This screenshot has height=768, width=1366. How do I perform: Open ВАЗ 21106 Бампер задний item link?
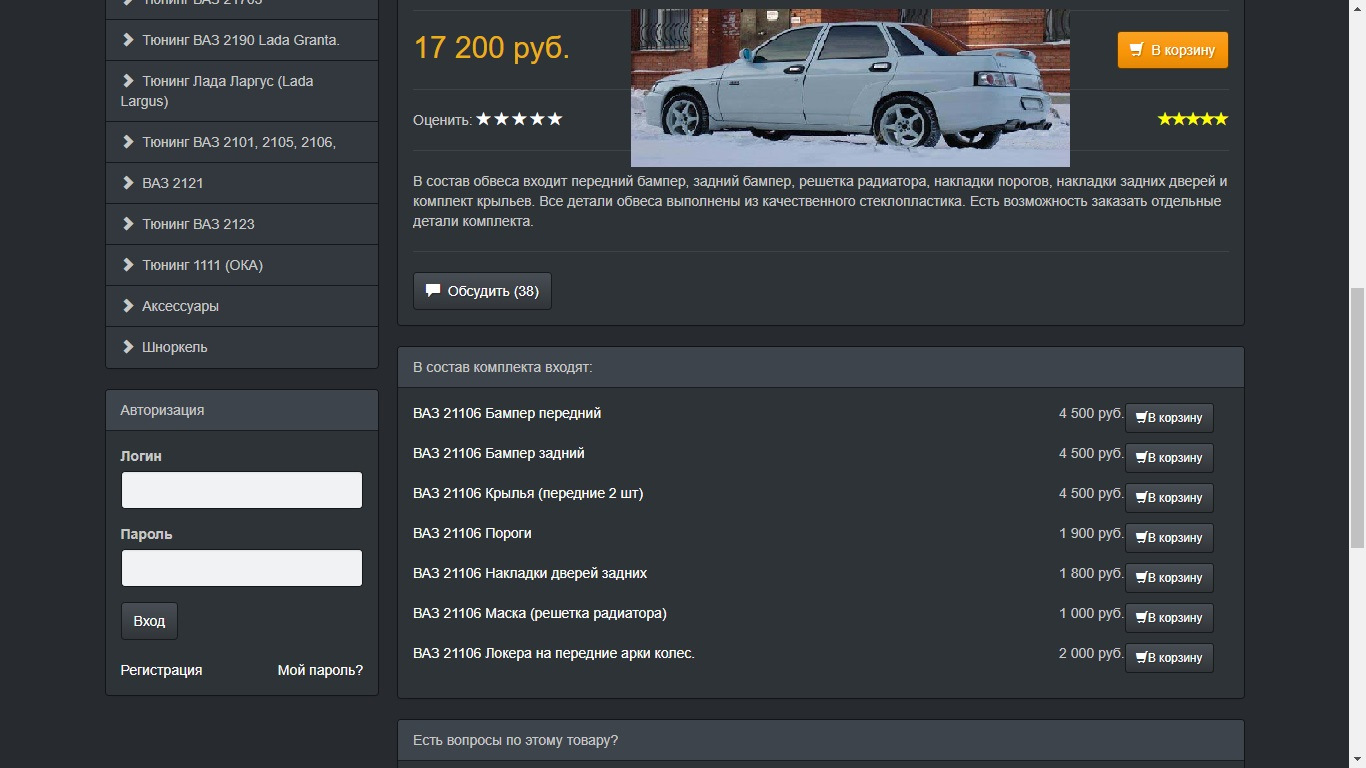tap(499, 453)
